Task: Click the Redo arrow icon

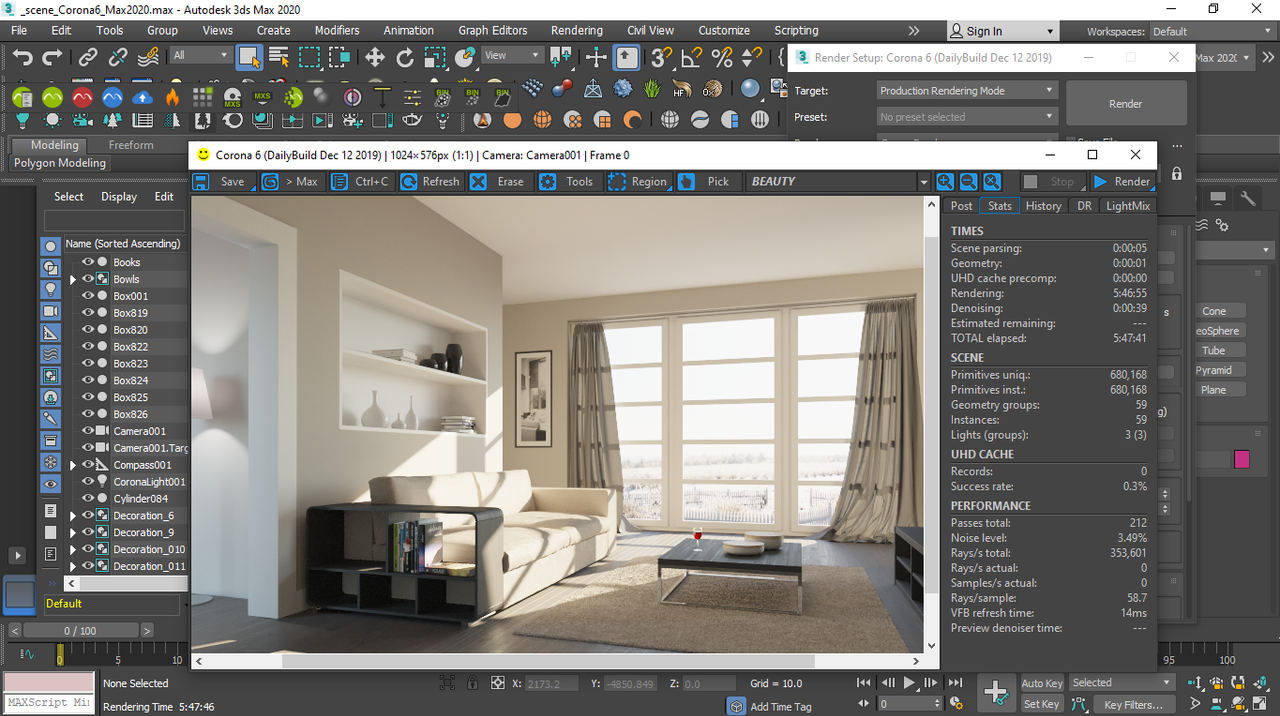Action: coord(53,57)
